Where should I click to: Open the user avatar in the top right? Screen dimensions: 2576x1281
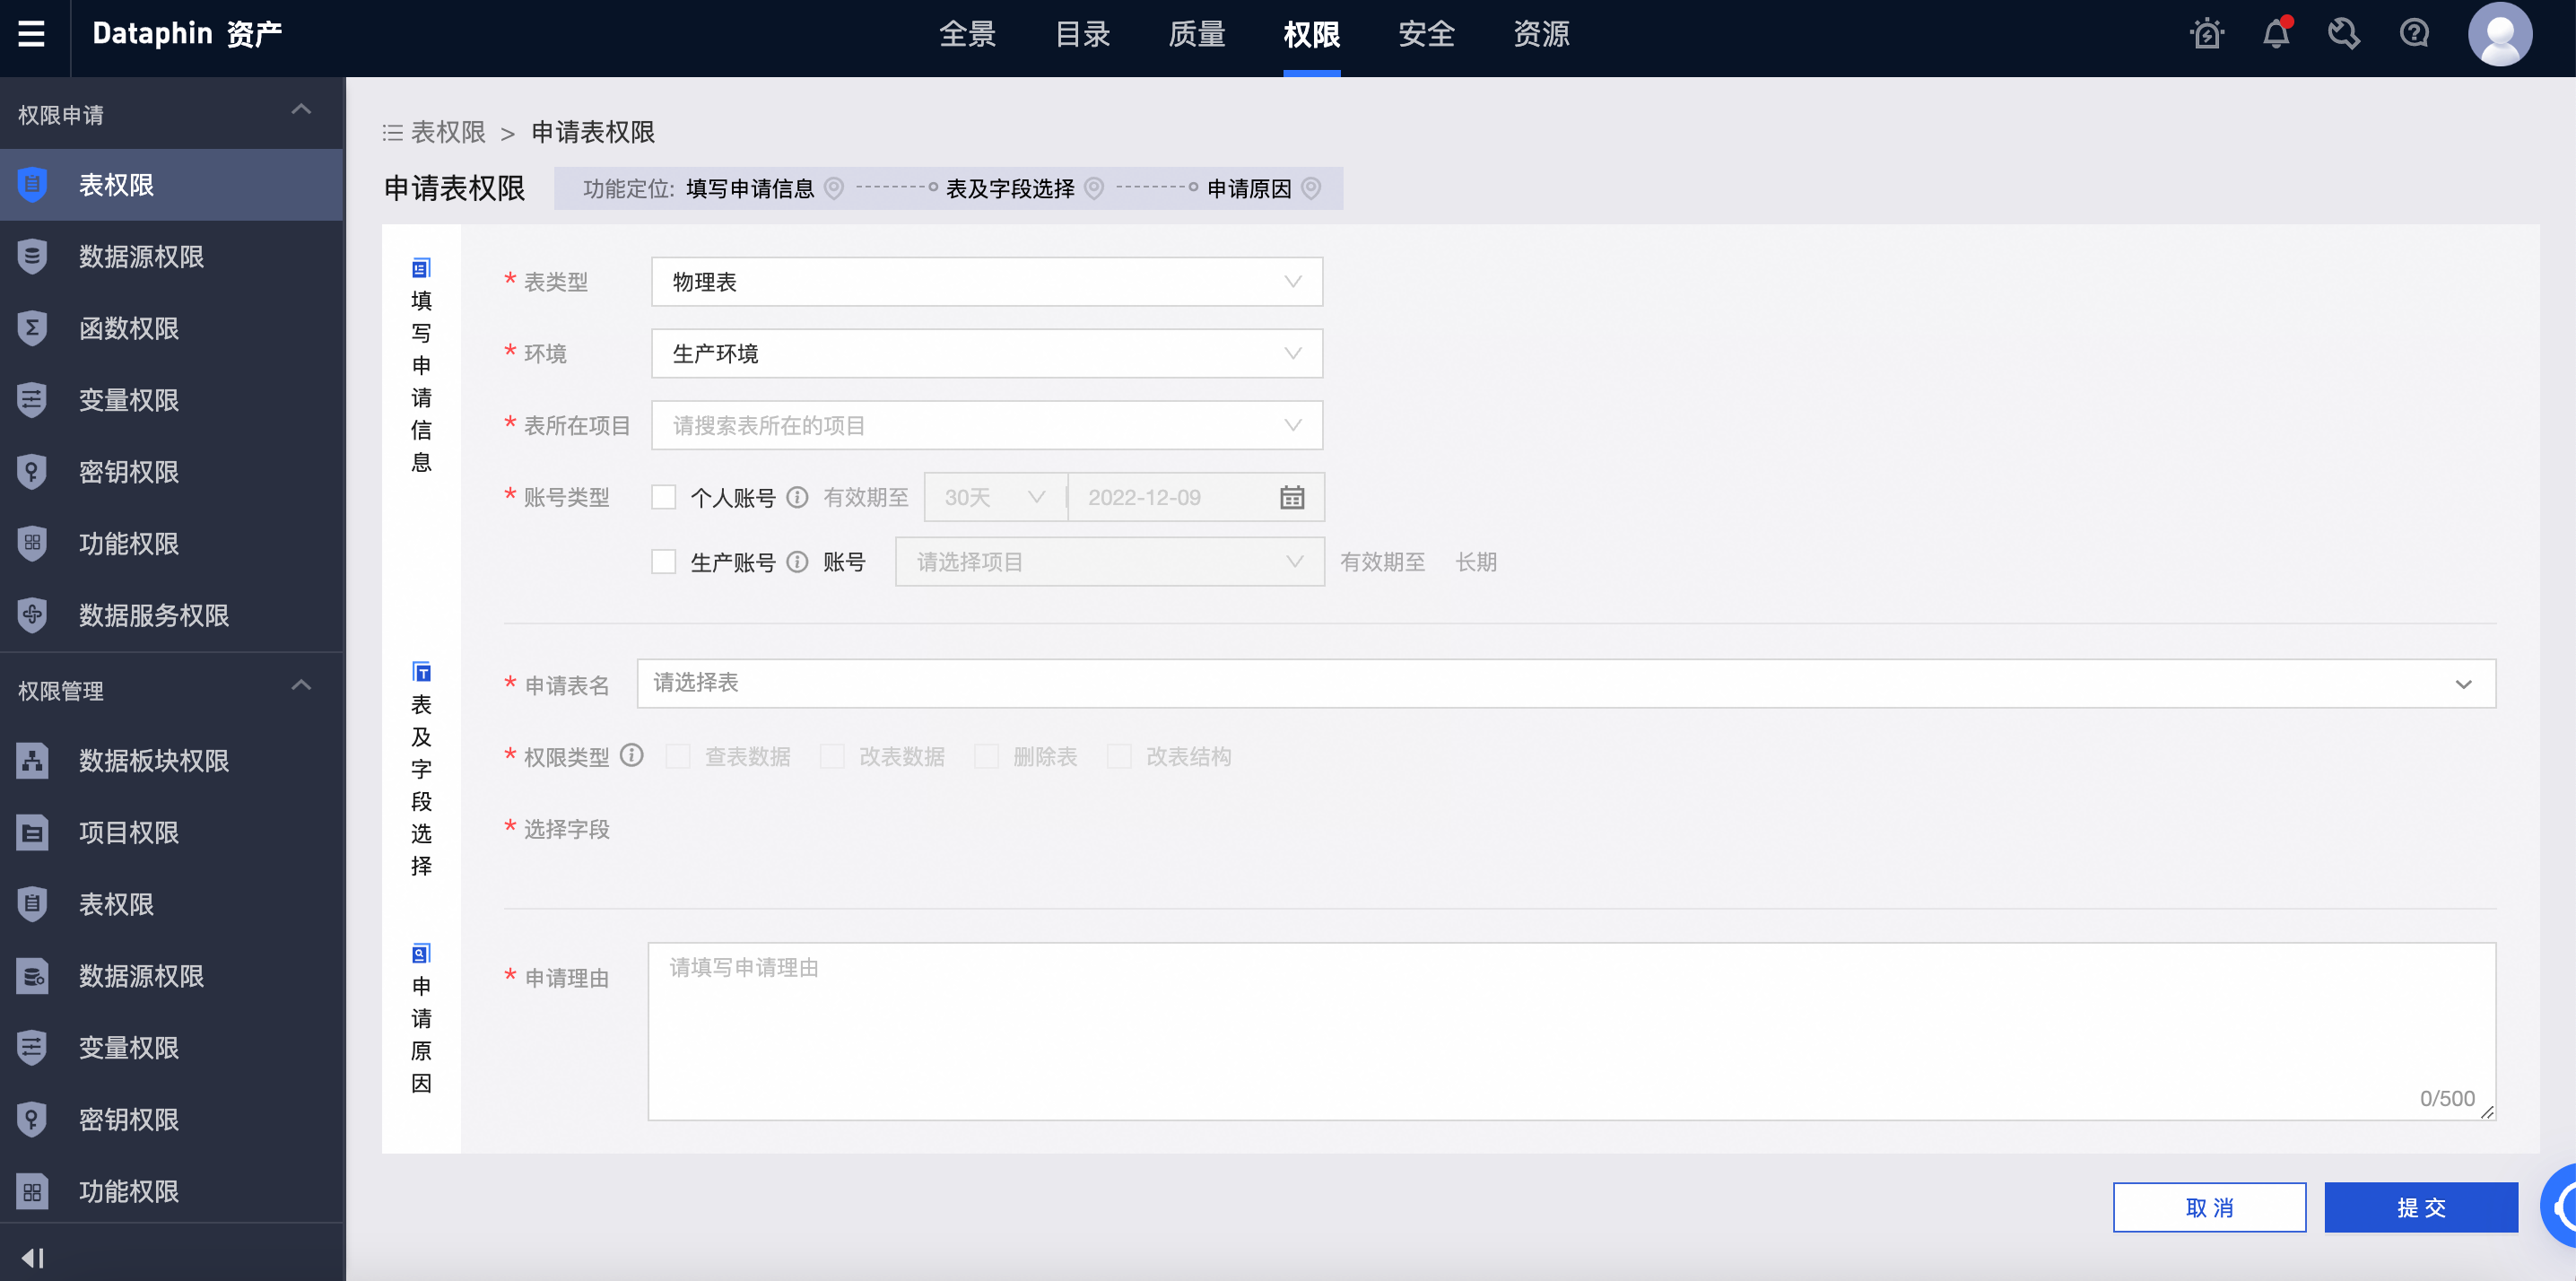click(x=2500, y=33)
